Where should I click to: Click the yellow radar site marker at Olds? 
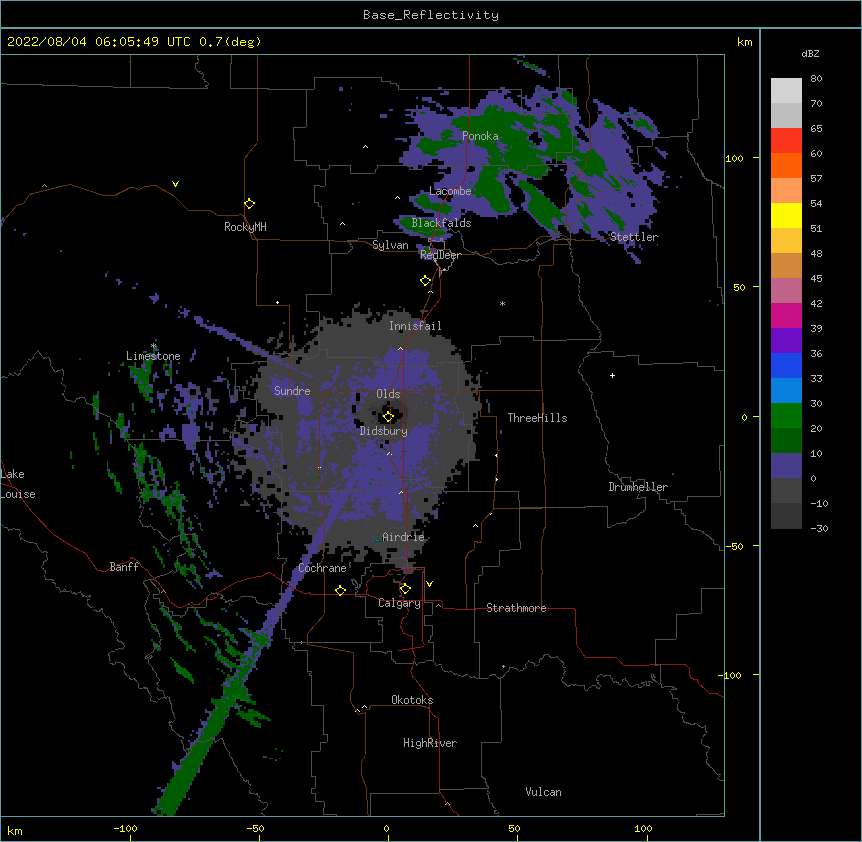(x=388, y=416)
